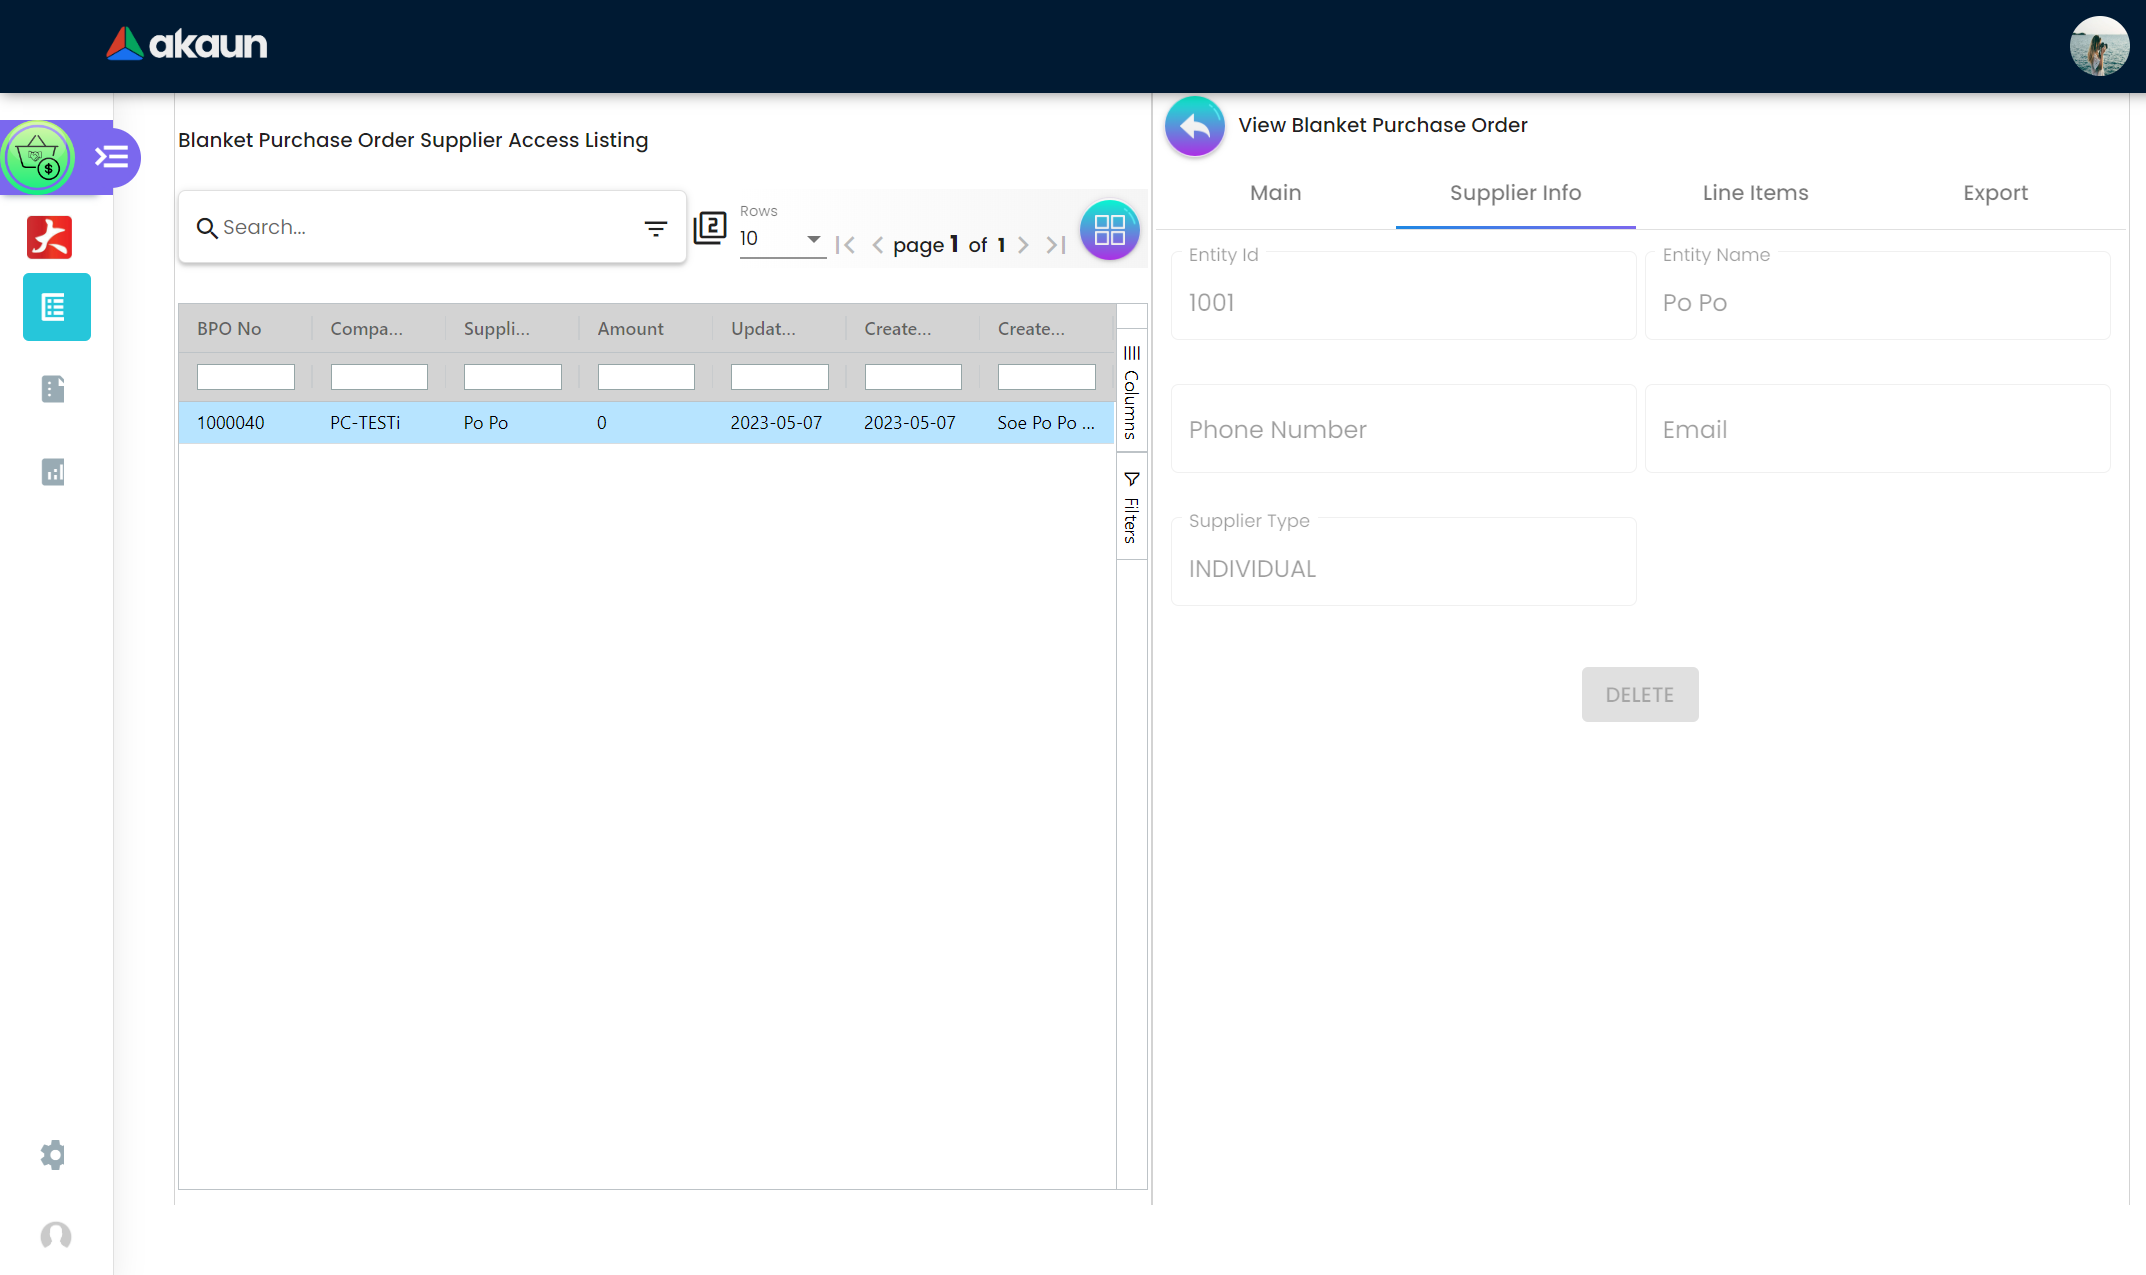
Task: Expand the Filters side panel
Action: 1131,507
